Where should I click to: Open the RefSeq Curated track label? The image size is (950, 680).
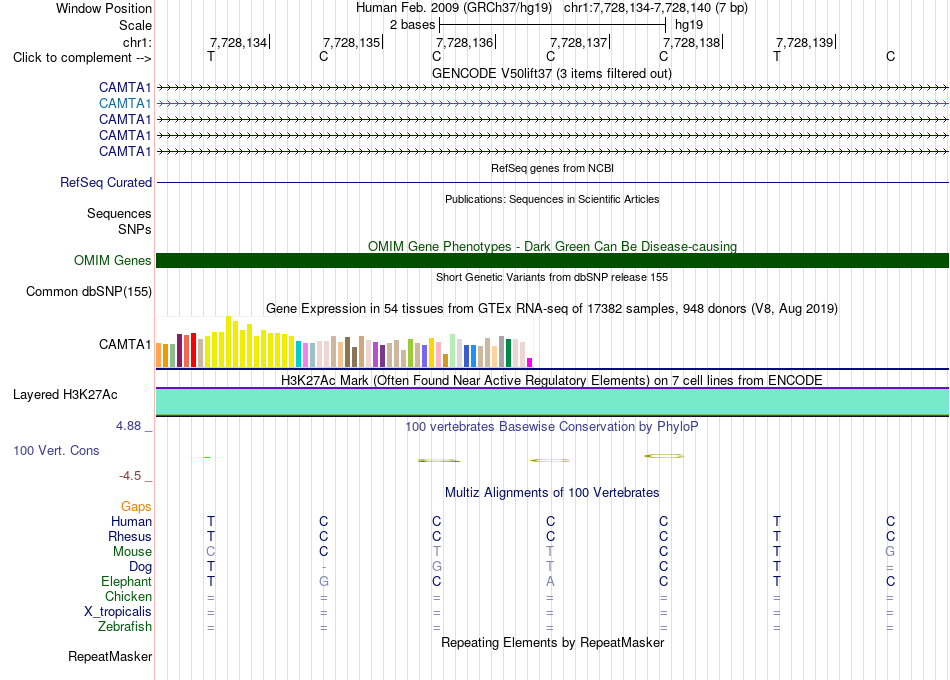pos(106,182)
